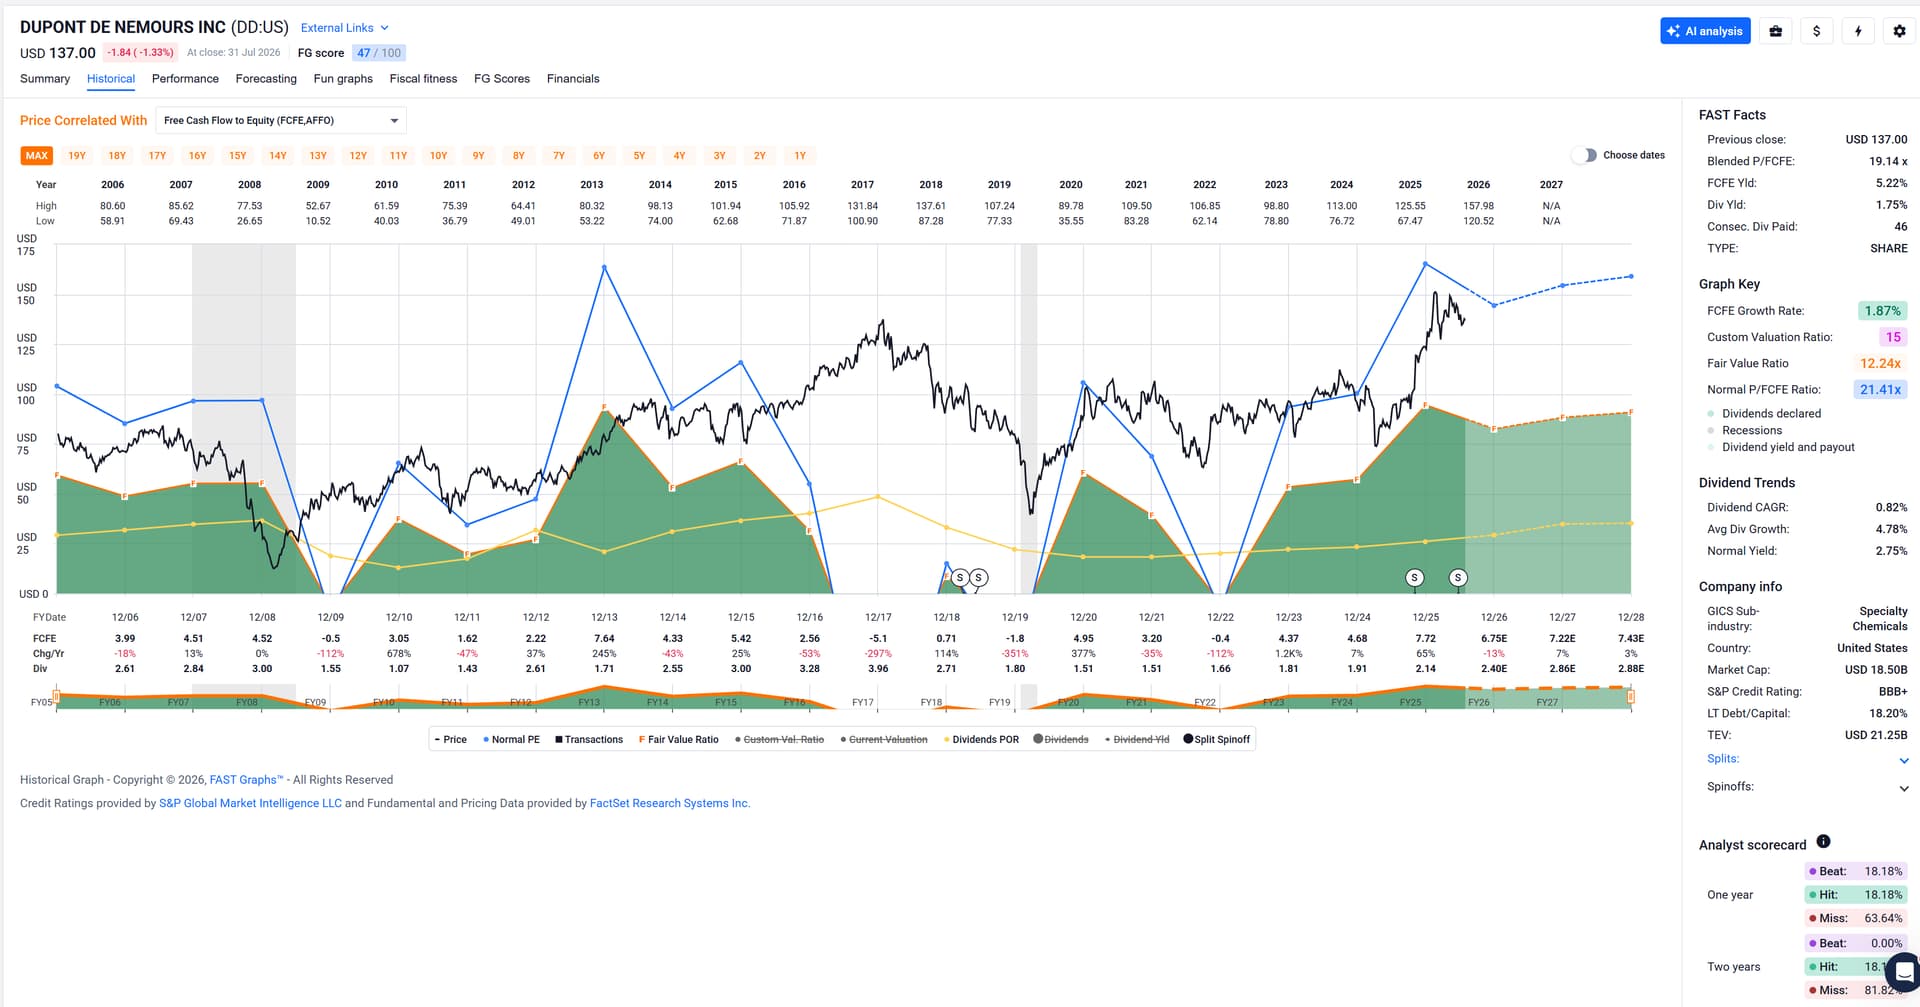Select the 10Y time range button
Screen dimensions: 1920x1007
pyautogui.click(x=438, y=155)
